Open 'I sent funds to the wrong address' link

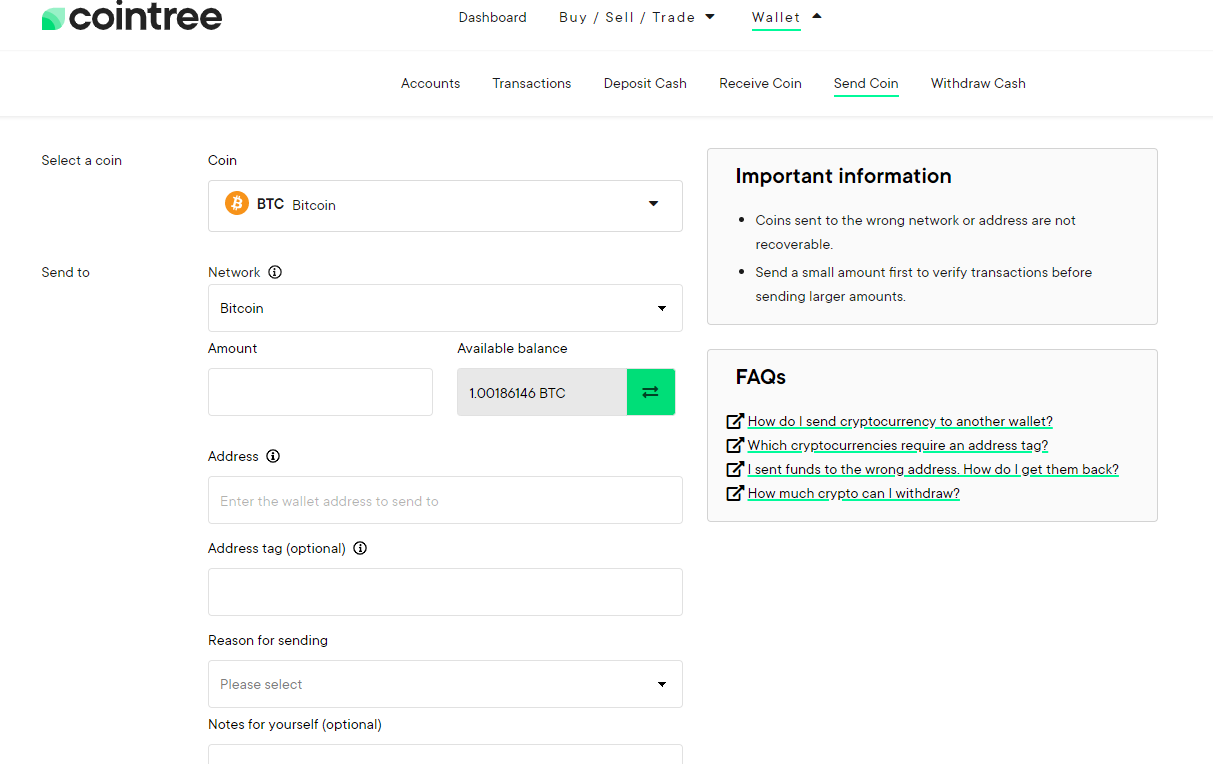pyautogui.click(x=933, y=469)
